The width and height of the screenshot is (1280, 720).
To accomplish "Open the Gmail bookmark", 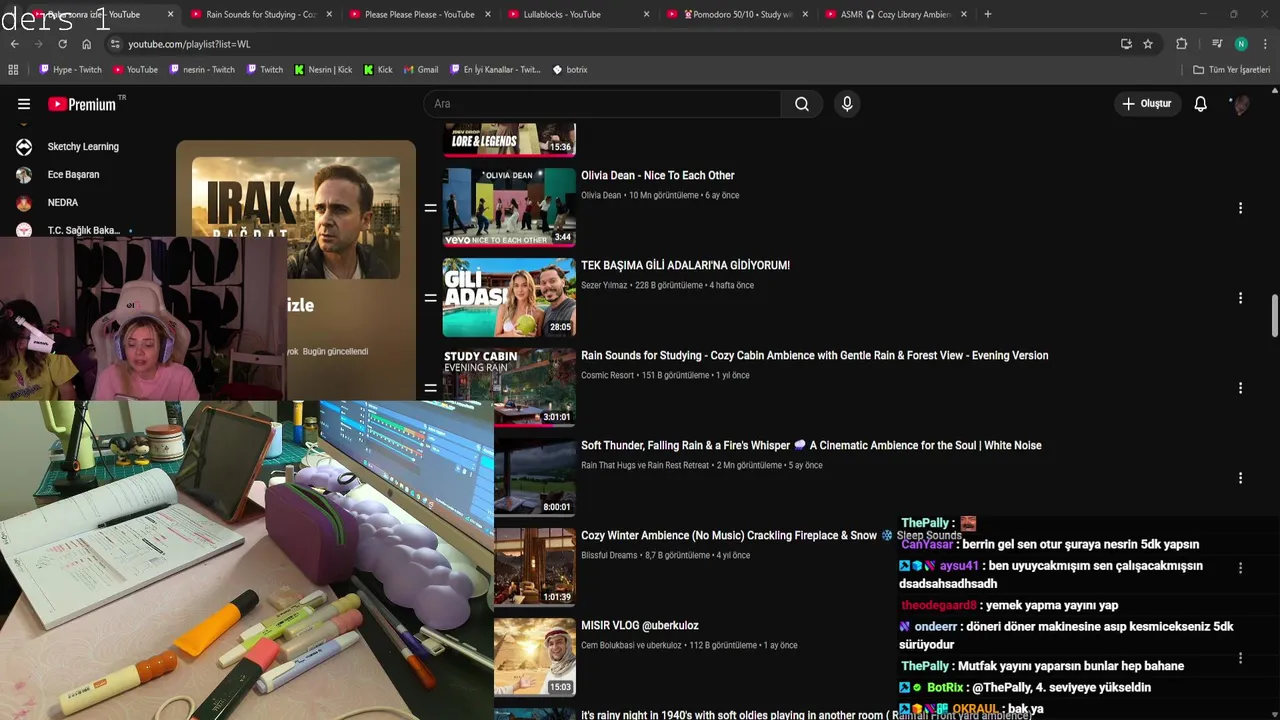I will (x=421, y=70).
